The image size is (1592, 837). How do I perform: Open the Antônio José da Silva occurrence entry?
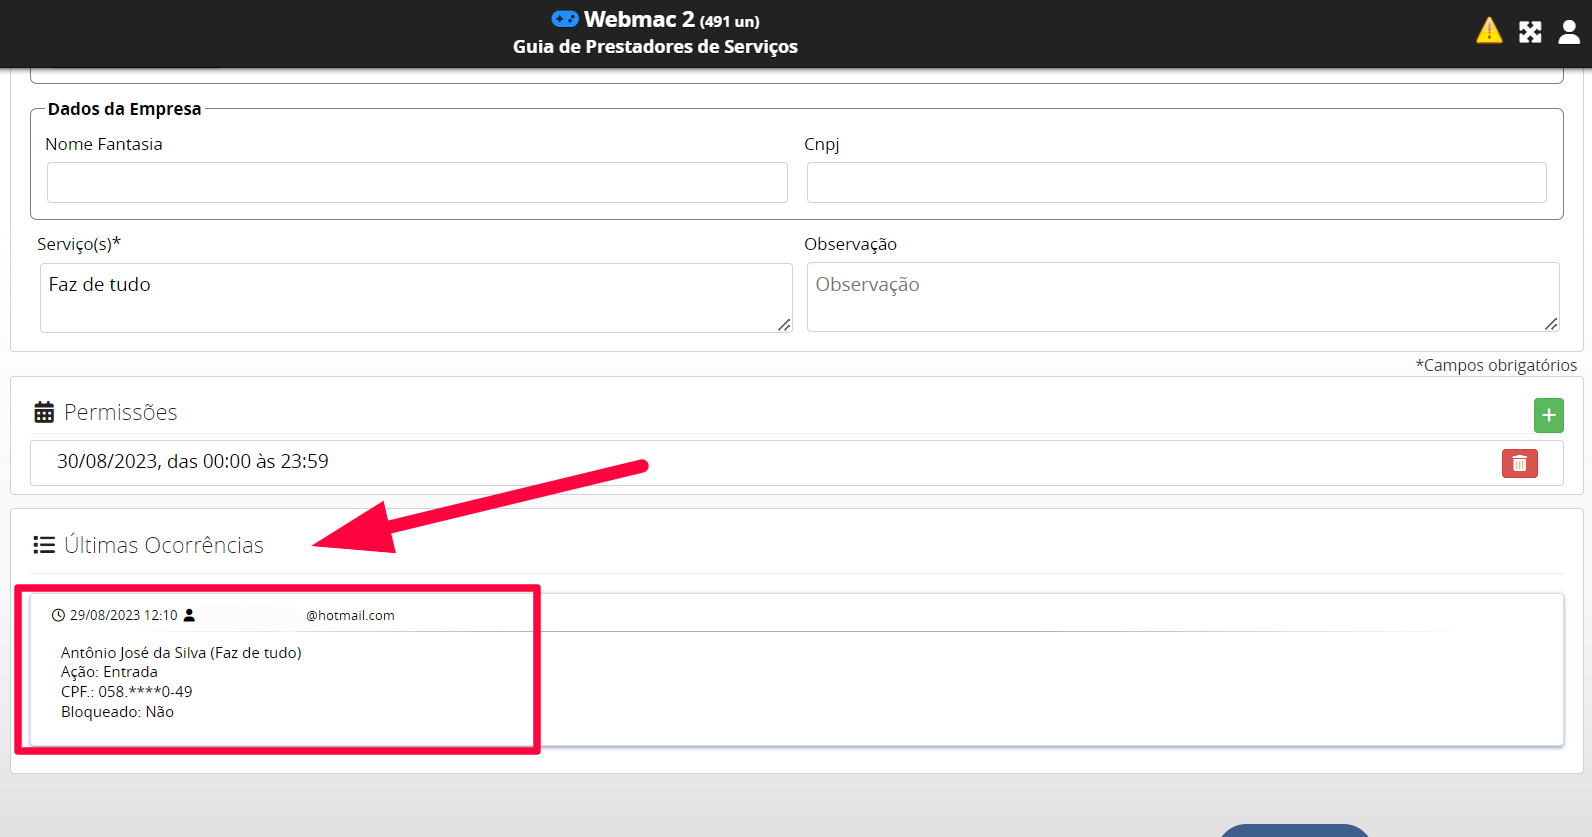[181, 653]
